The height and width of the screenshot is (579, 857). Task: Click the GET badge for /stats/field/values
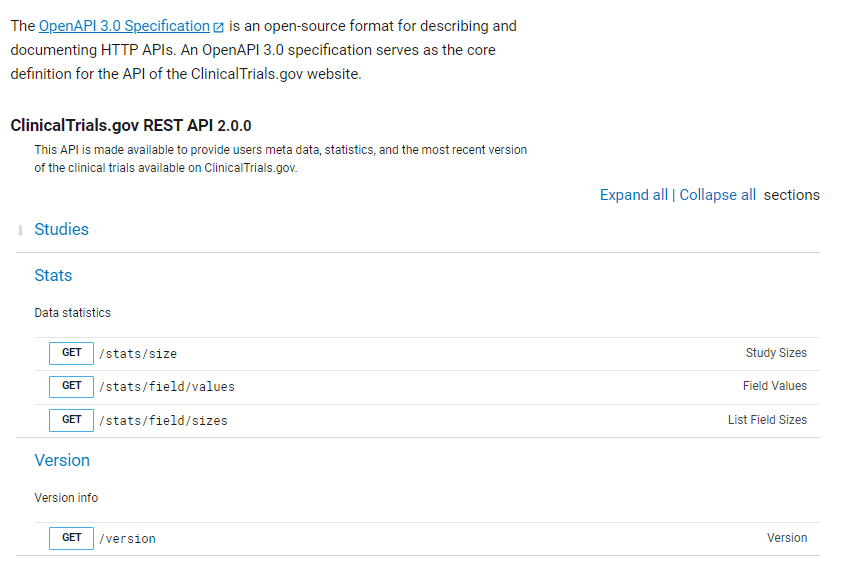click(x=71, y=386)
